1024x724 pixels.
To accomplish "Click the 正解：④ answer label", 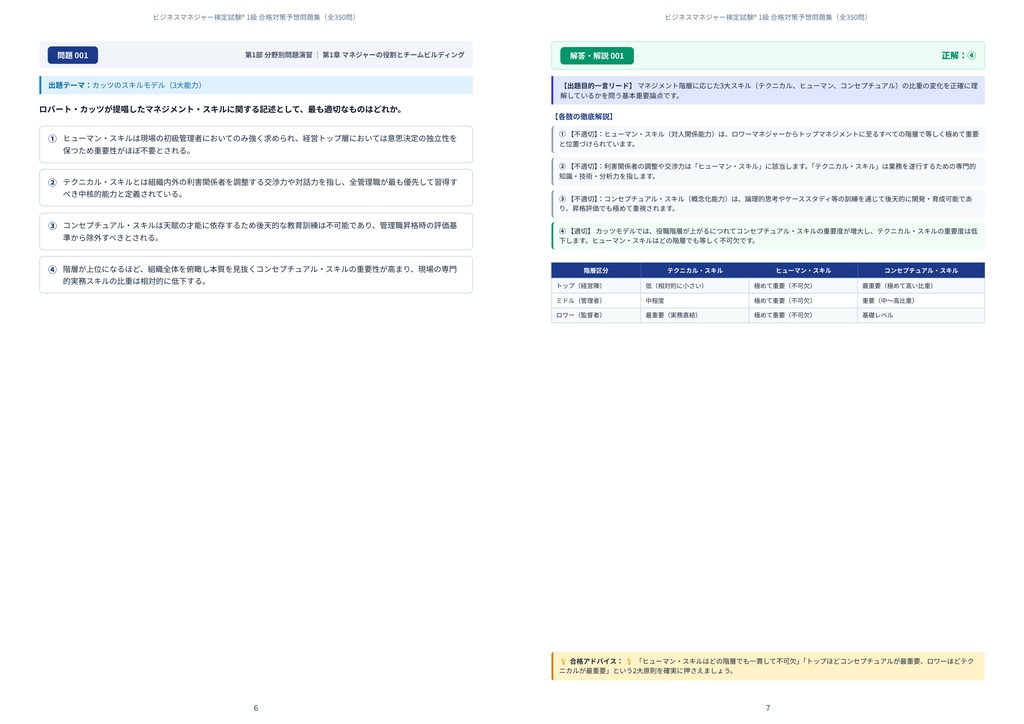I will [x=958, y=55].
